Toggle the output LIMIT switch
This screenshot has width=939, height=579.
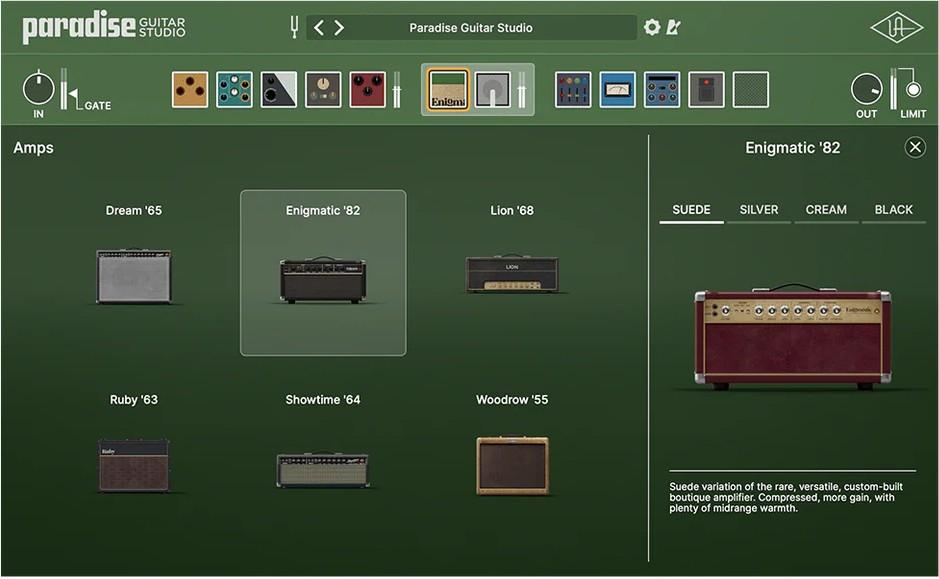point(912,90)
